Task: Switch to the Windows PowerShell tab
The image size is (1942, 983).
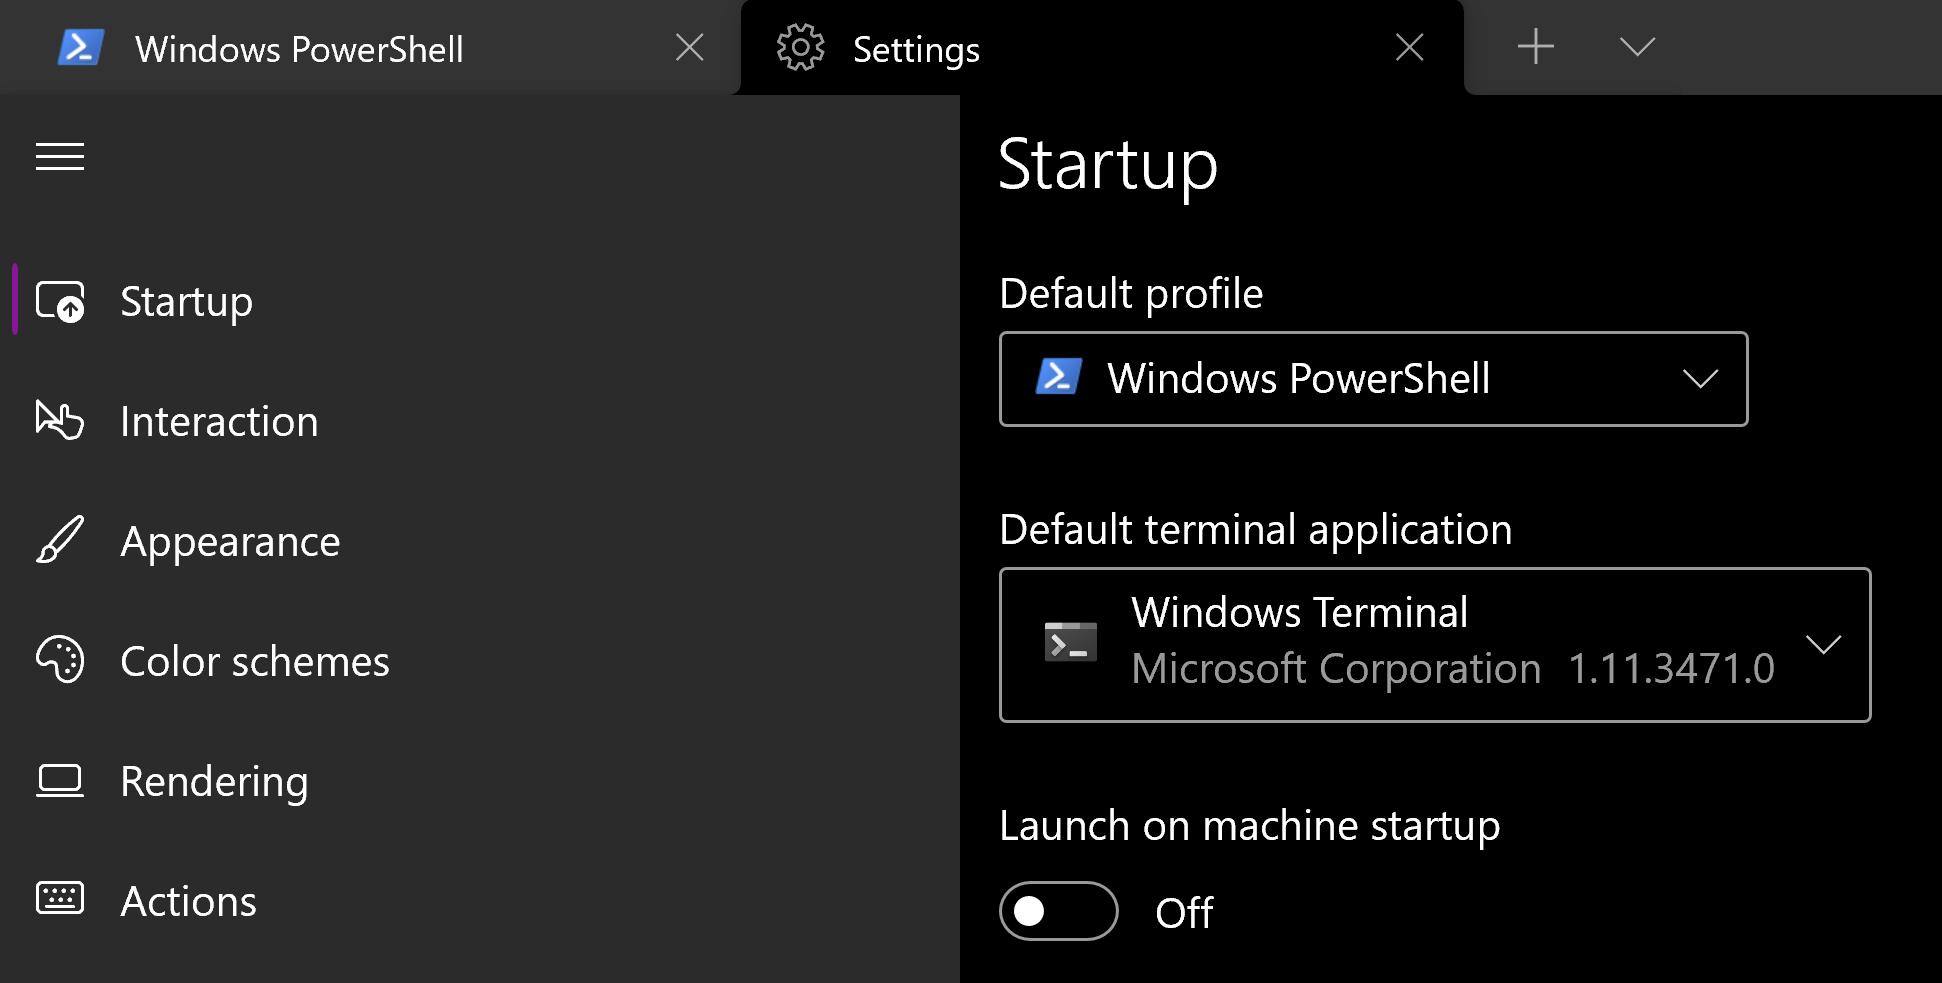Action: [x=370, y=48]
